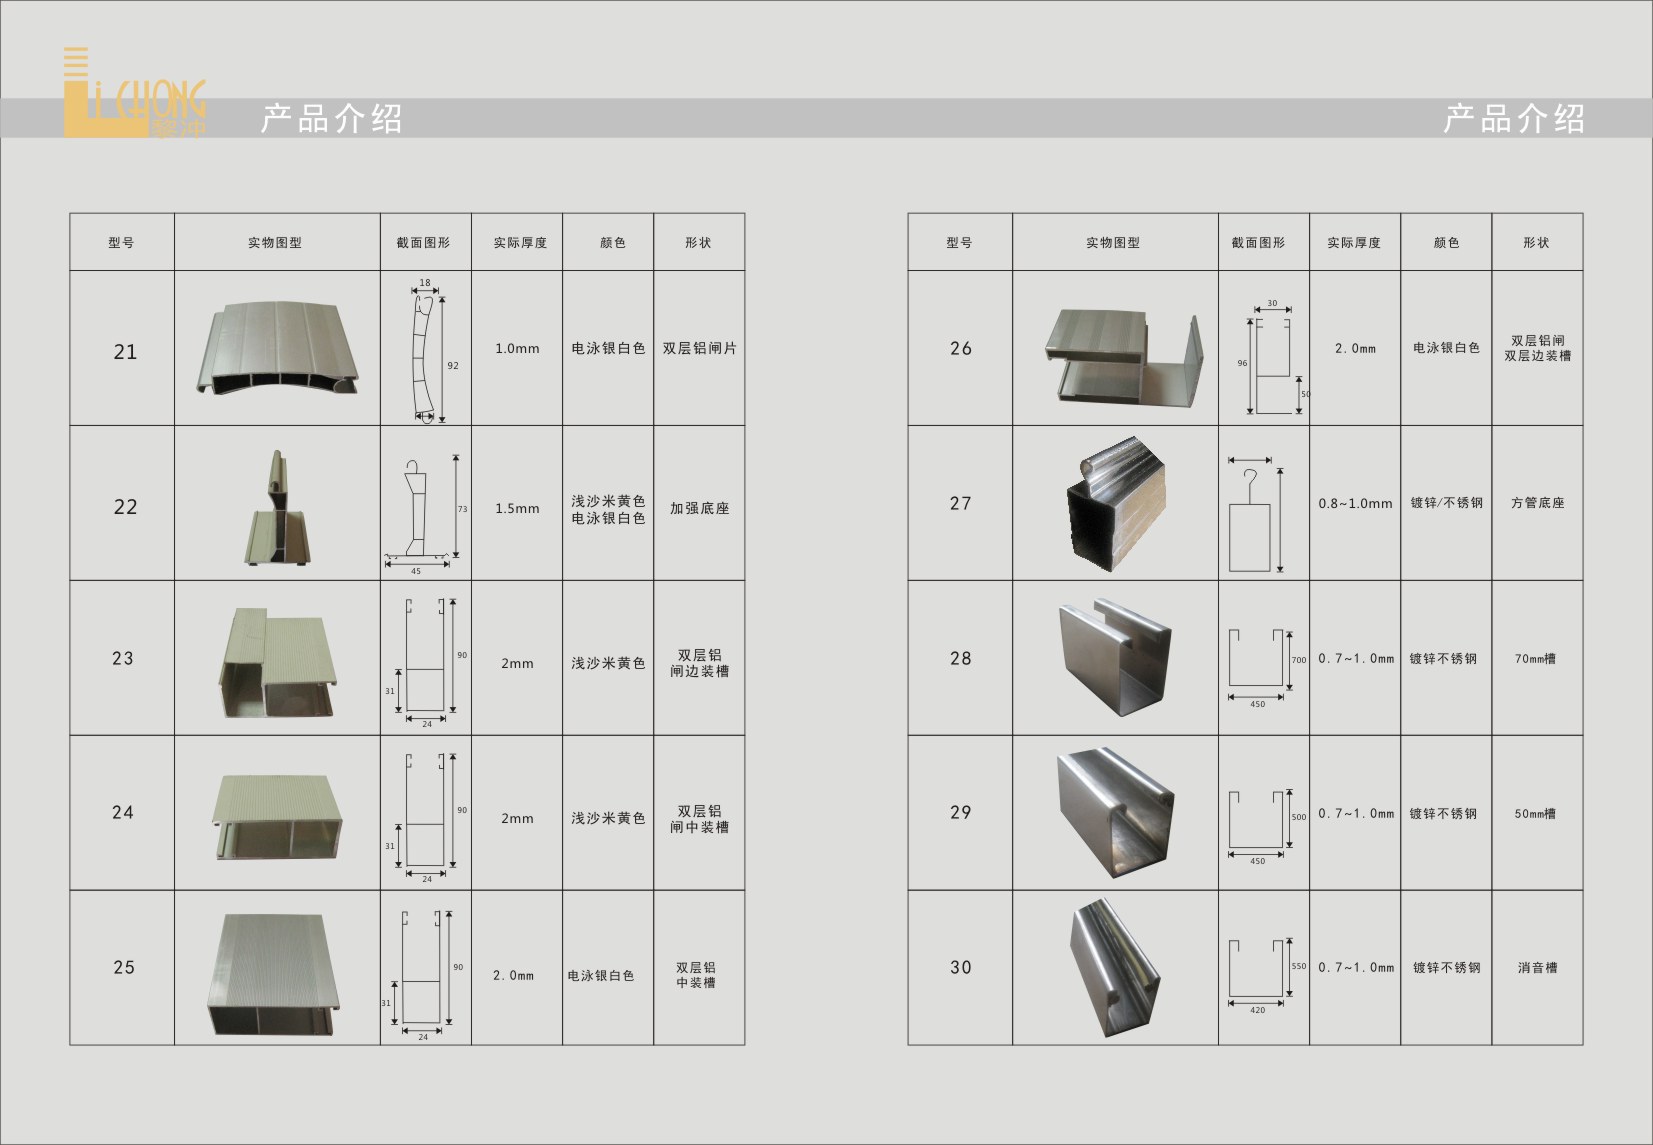This screenshot has width=1653, height=1145.
Task: Click the model 29 channel photo
Action: coord(1116,812)
